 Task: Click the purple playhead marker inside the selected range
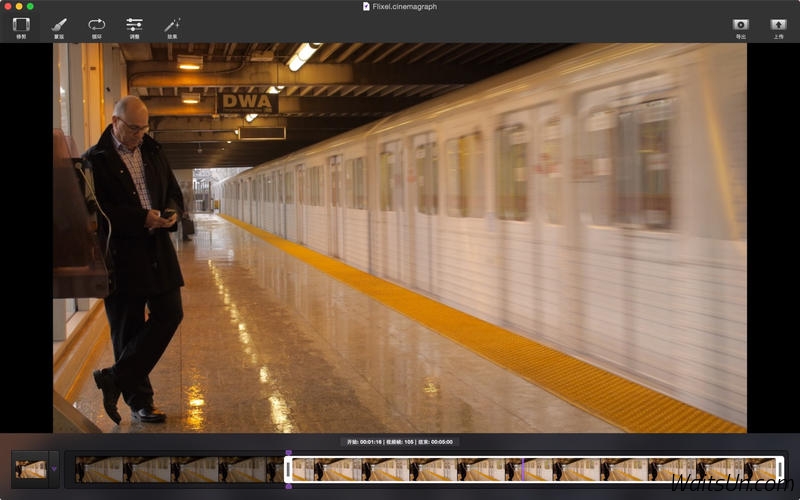522,469
